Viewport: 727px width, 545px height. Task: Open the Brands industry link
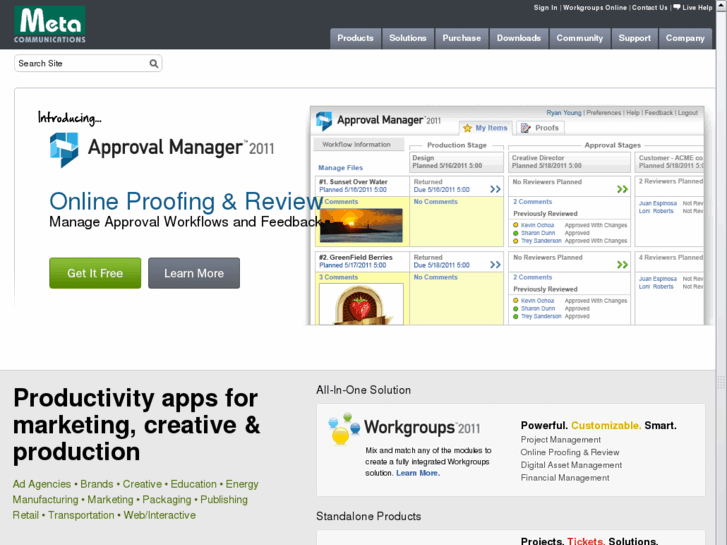(96, 484)
